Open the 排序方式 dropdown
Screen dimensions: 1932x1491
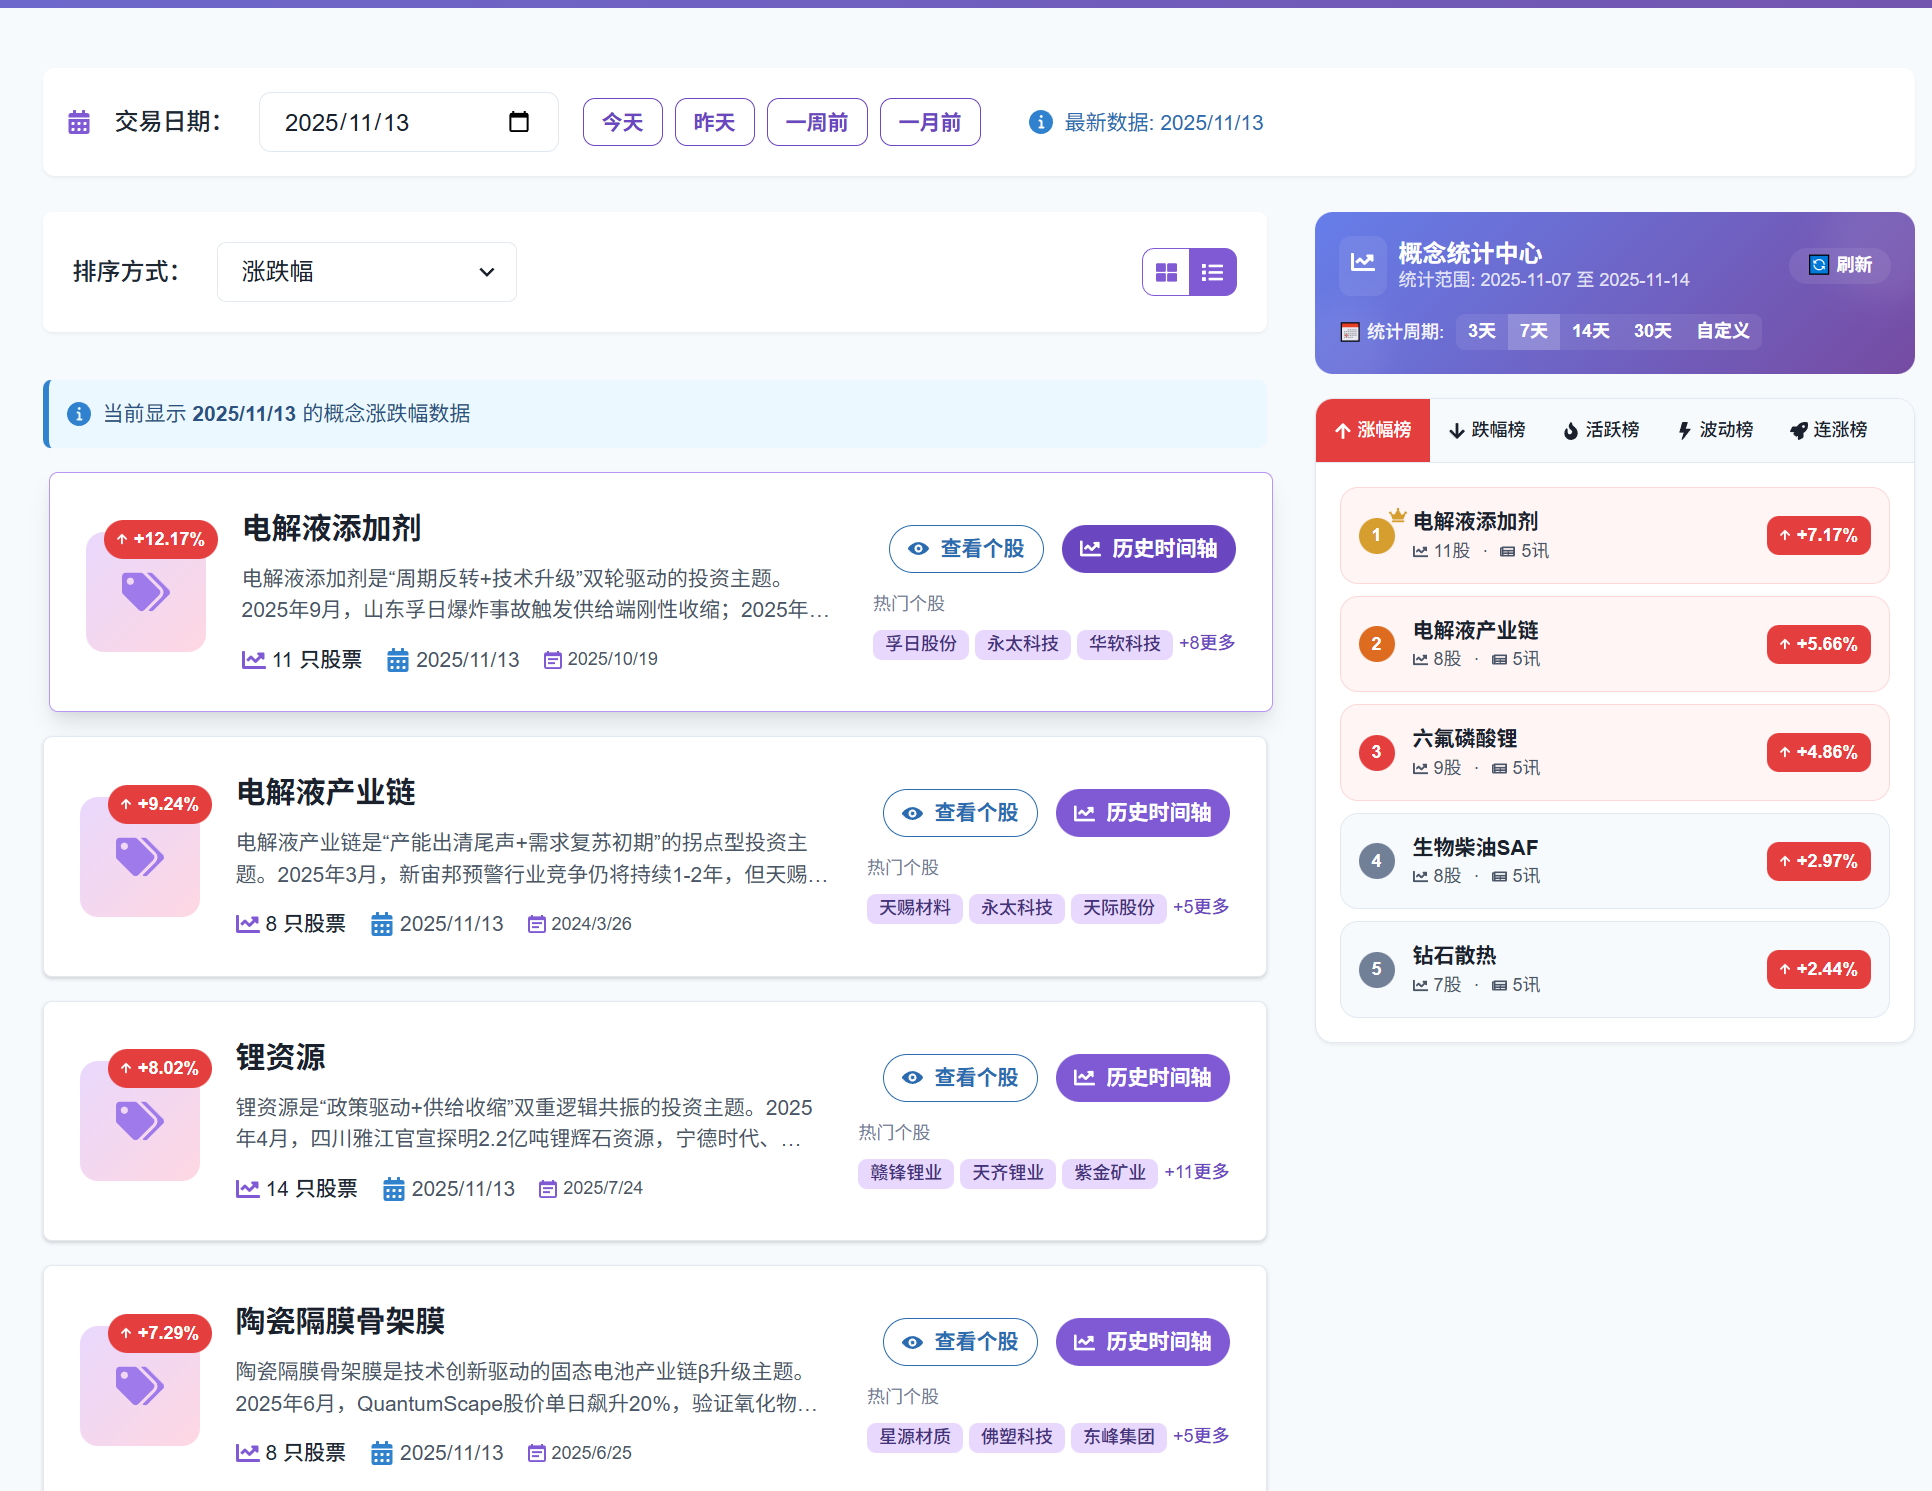367,271
